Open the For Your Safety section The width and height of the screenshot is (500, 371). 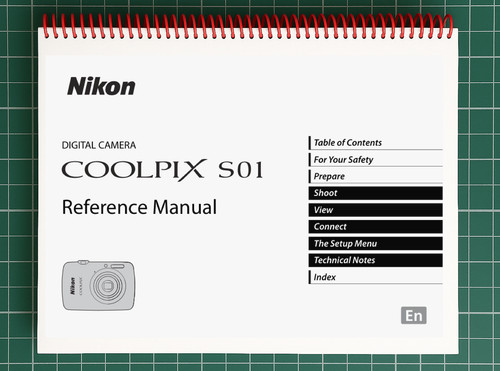tap(376, 160)
